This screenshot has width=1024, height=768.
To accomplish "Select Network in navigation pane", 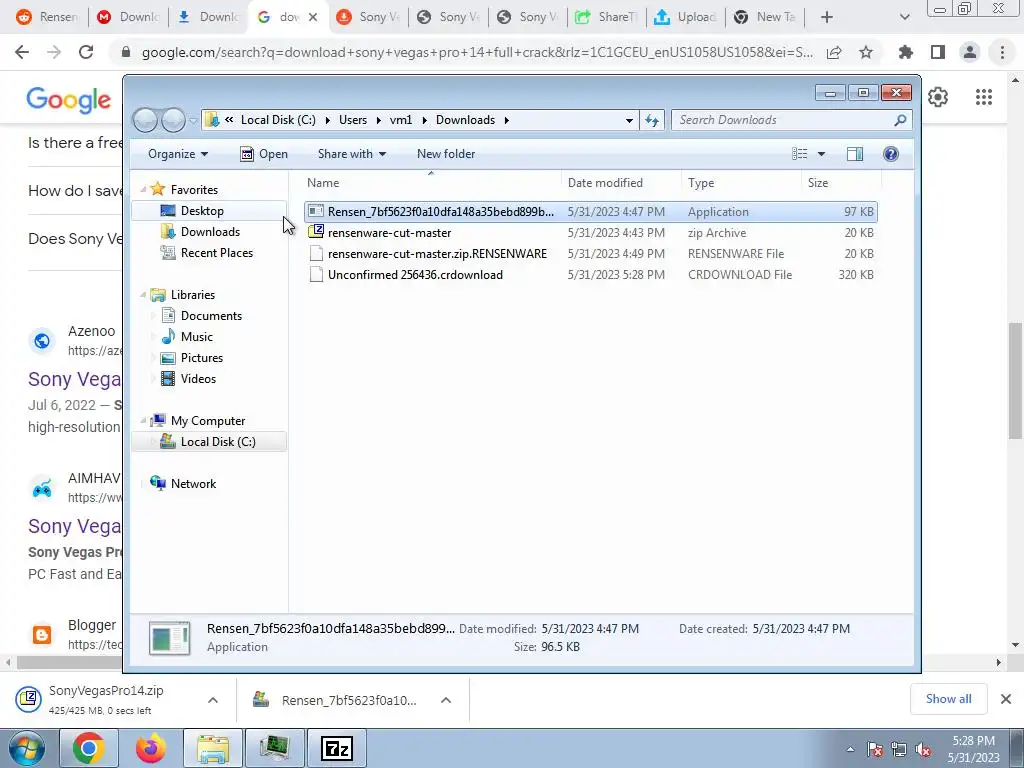I will pos(193,484).
